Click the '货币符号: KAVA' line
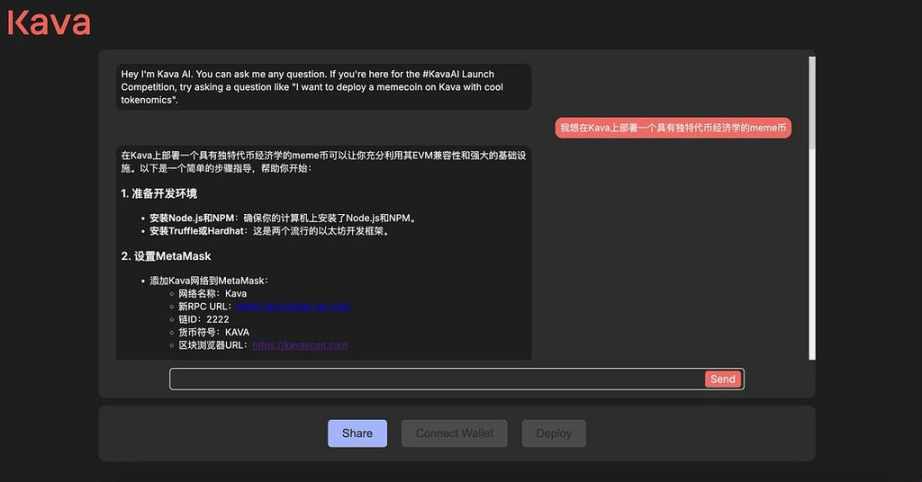The height and width of the screenshot is (482, 922). [213, 332]
